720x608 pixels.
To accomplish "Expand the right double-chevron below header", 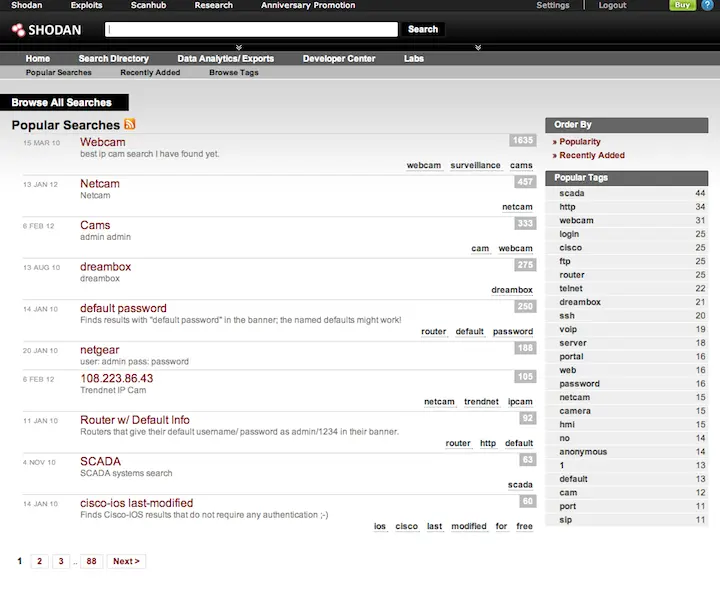I will pyautogui.click(x=478, y=47).
